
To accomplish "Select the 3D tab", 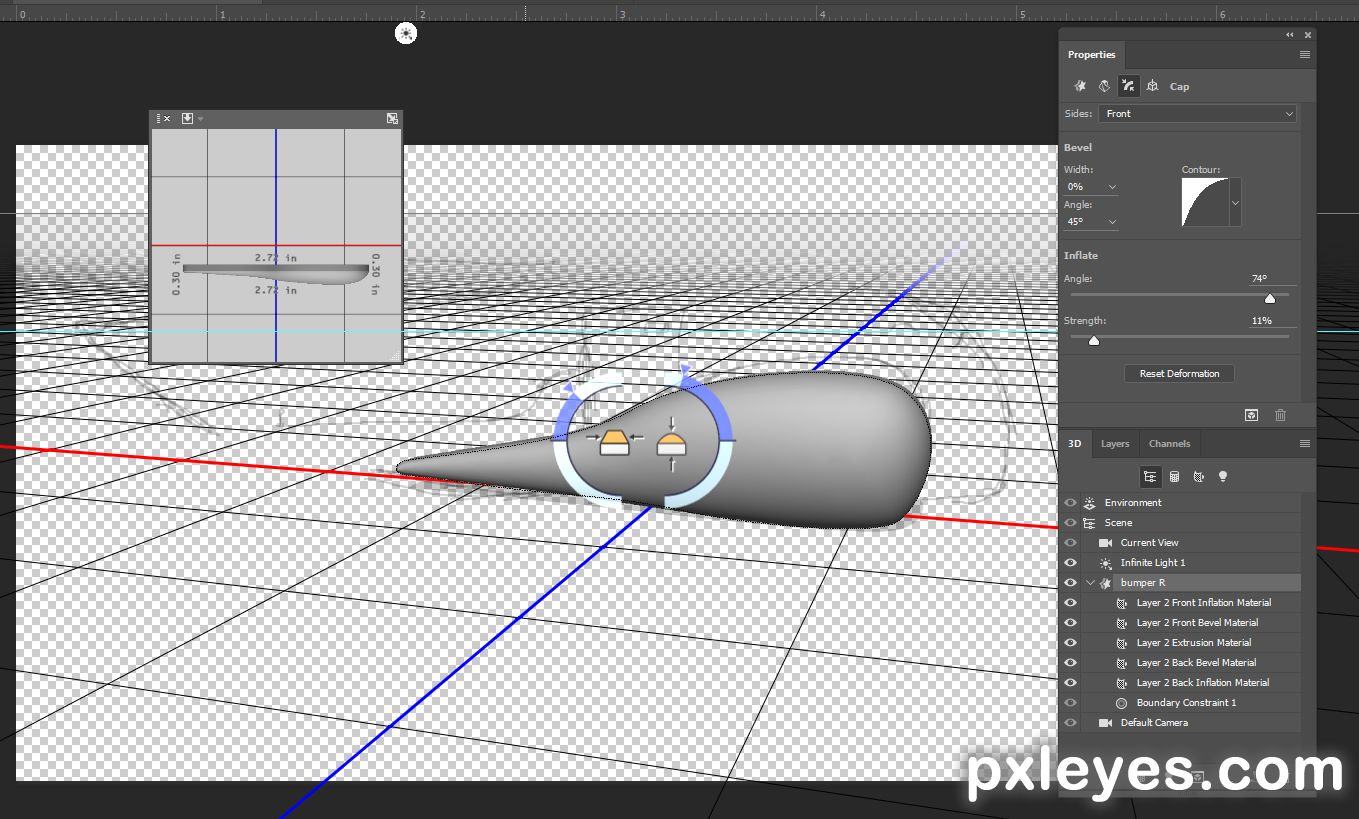I will 1075,444.
